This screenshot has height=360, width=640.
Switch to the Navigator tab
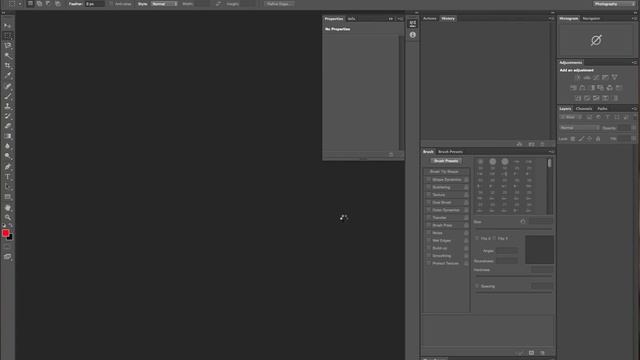click(591, 18)
